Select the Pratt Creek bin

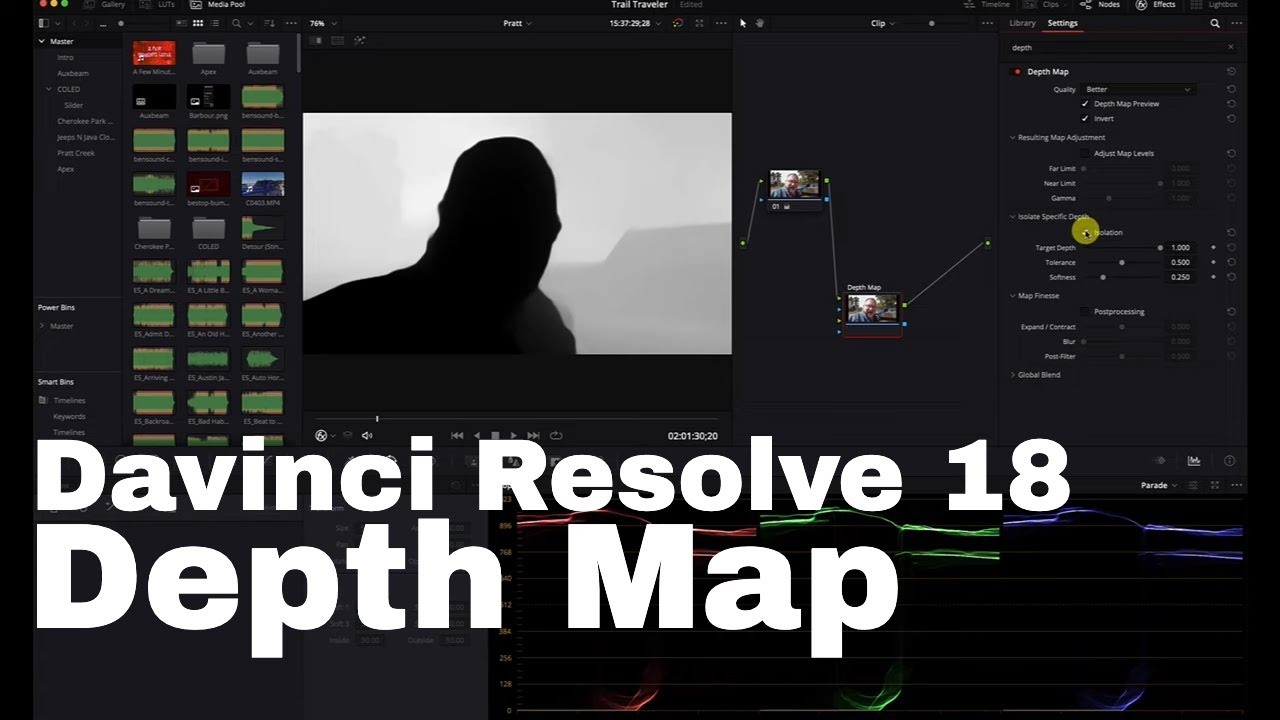coord(76,153)
